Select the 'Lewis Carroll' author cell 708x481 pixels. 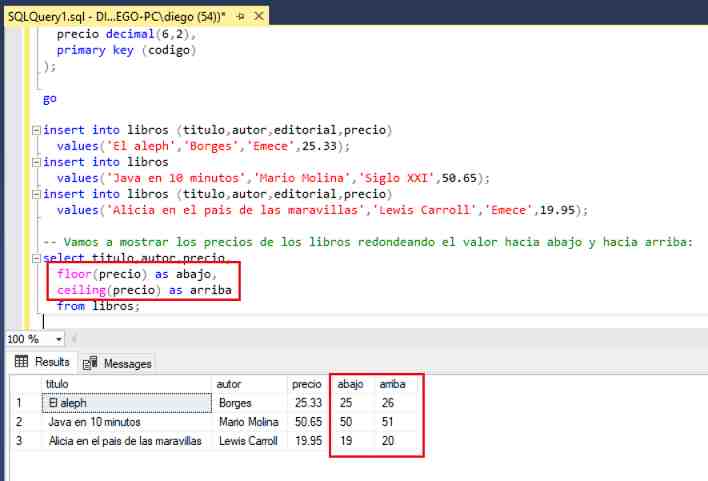click(x=249, y=441)
